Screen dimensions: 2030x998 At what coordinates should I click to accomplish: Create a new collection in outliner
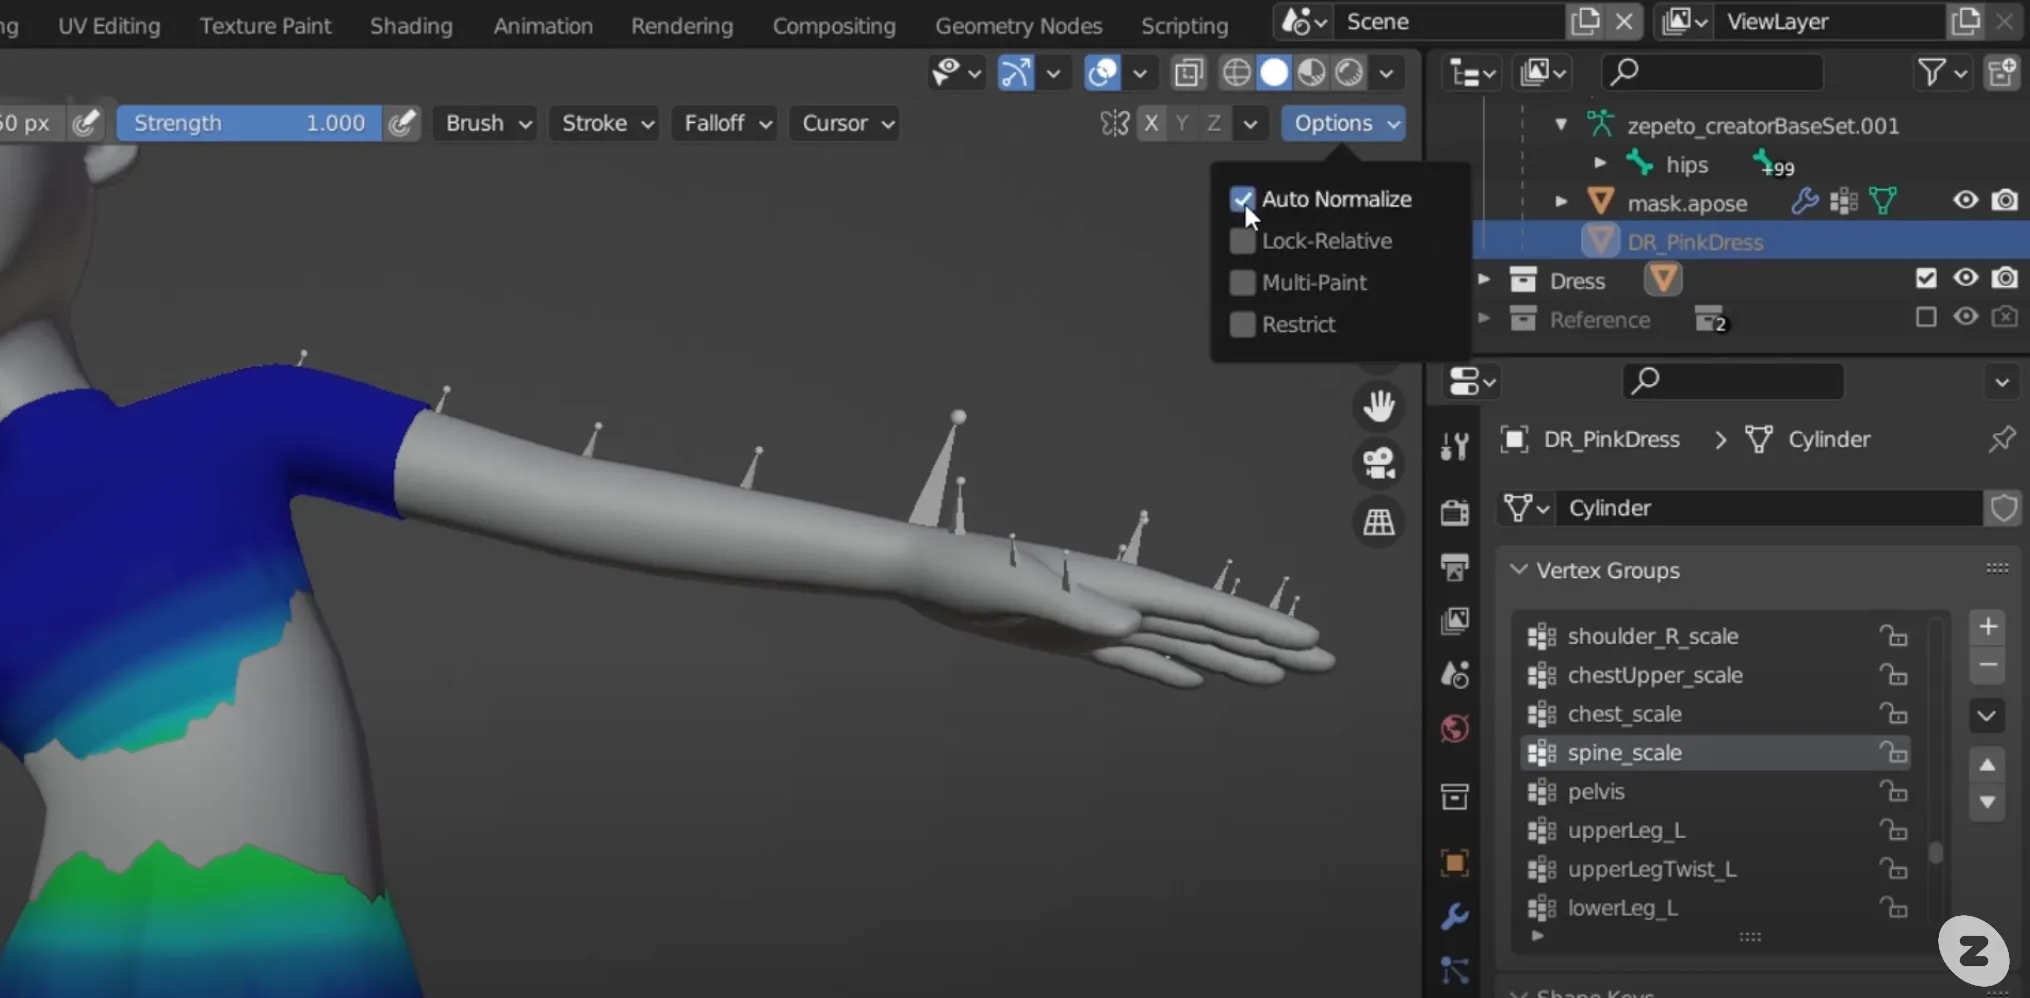[2003, 72]
